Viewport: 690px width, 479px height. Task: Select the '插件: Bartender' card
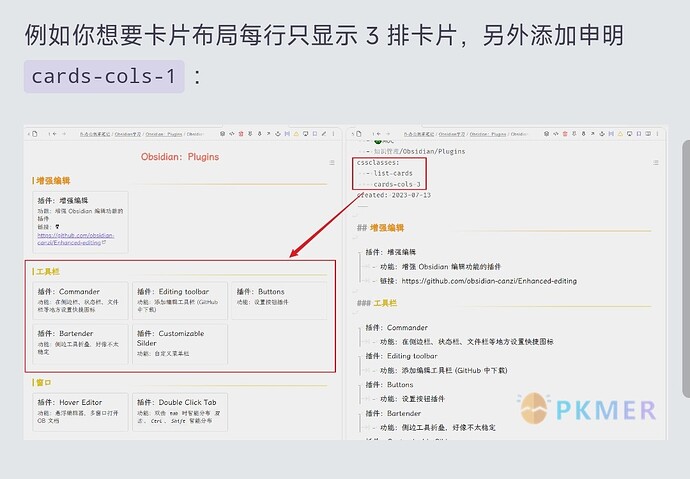point(80,344)
